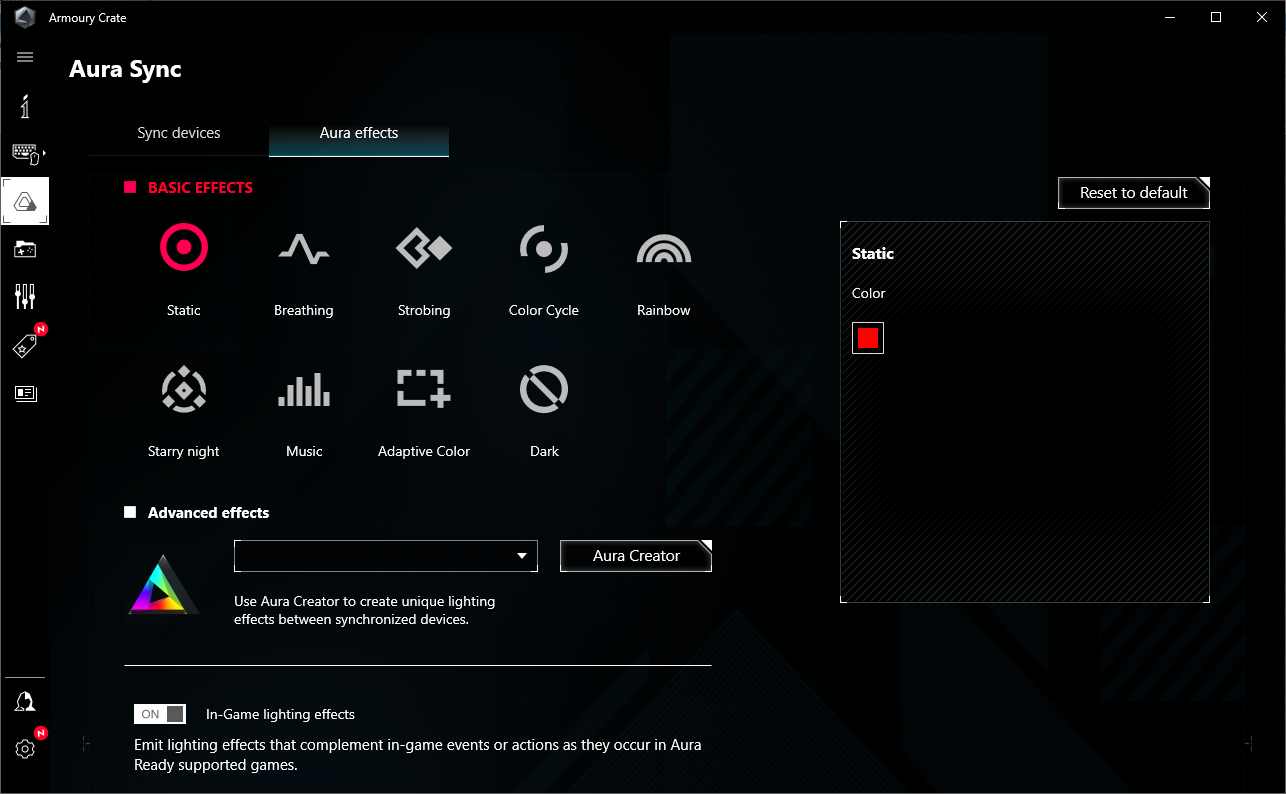Screen dimensions: 1286x794
Task: Click the Aura Creator prism logo
Action: (x=164, y=584)
